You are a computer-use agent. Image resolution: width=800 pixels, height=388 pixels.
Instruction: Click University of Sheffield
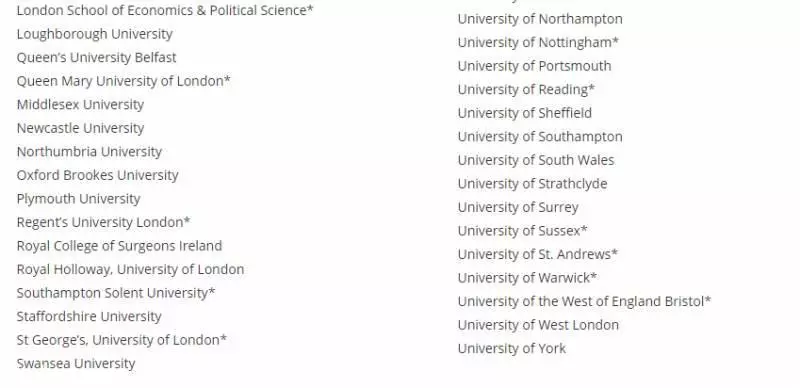(x=524, y=113)
